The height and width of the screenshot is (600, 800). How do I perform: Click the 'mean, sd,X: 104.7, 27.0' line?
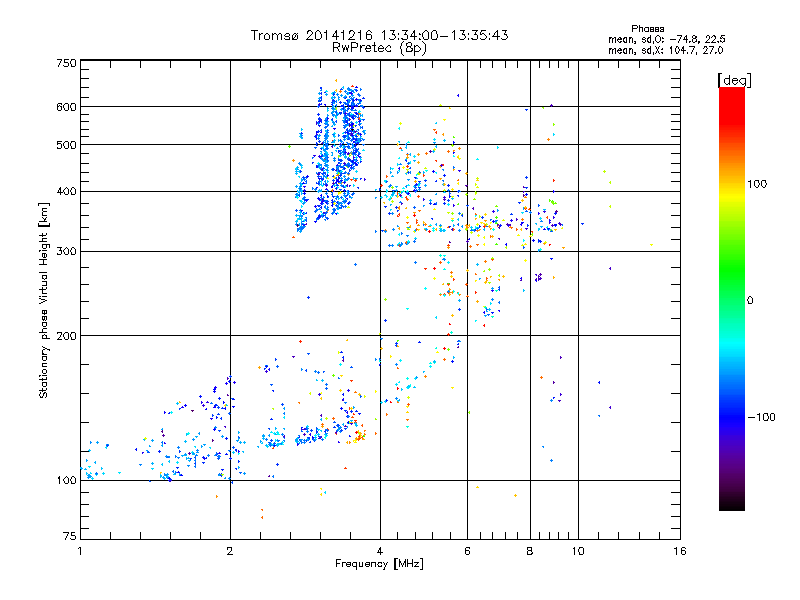click(665, 50)
